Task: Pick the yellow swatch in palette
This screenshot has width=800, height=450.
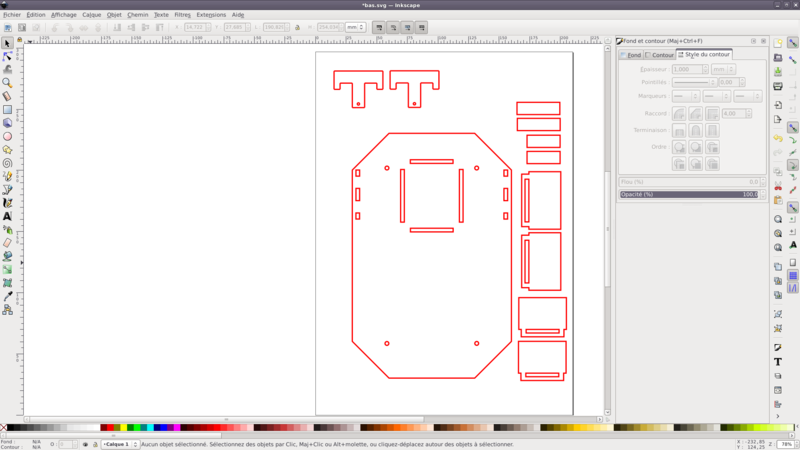Action: 123,427
